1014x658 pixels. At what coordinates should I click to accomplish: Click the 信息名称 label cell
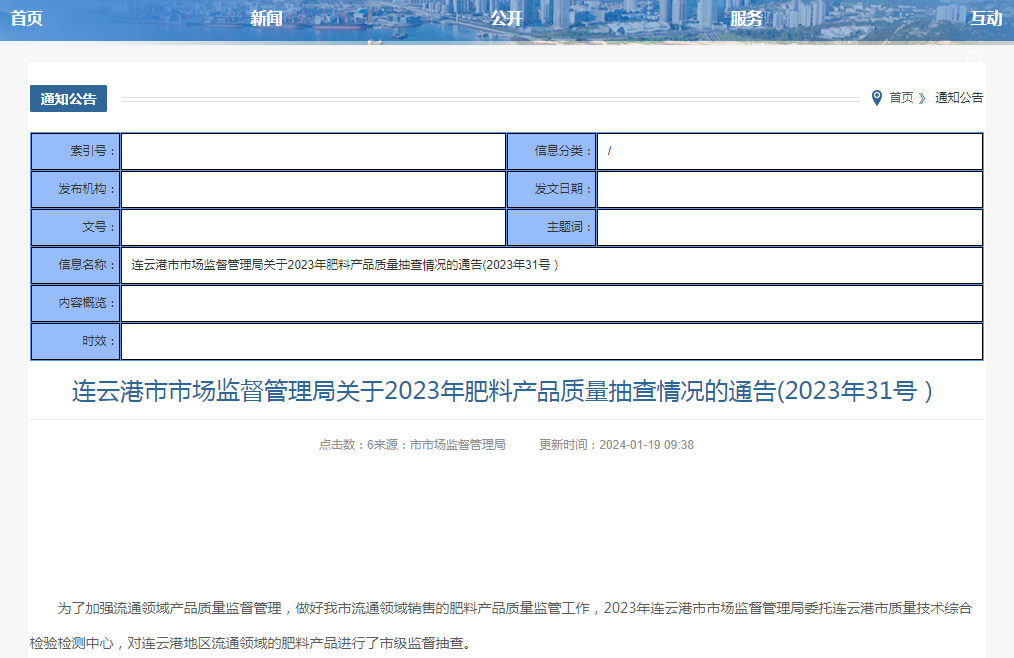[76, 265]
